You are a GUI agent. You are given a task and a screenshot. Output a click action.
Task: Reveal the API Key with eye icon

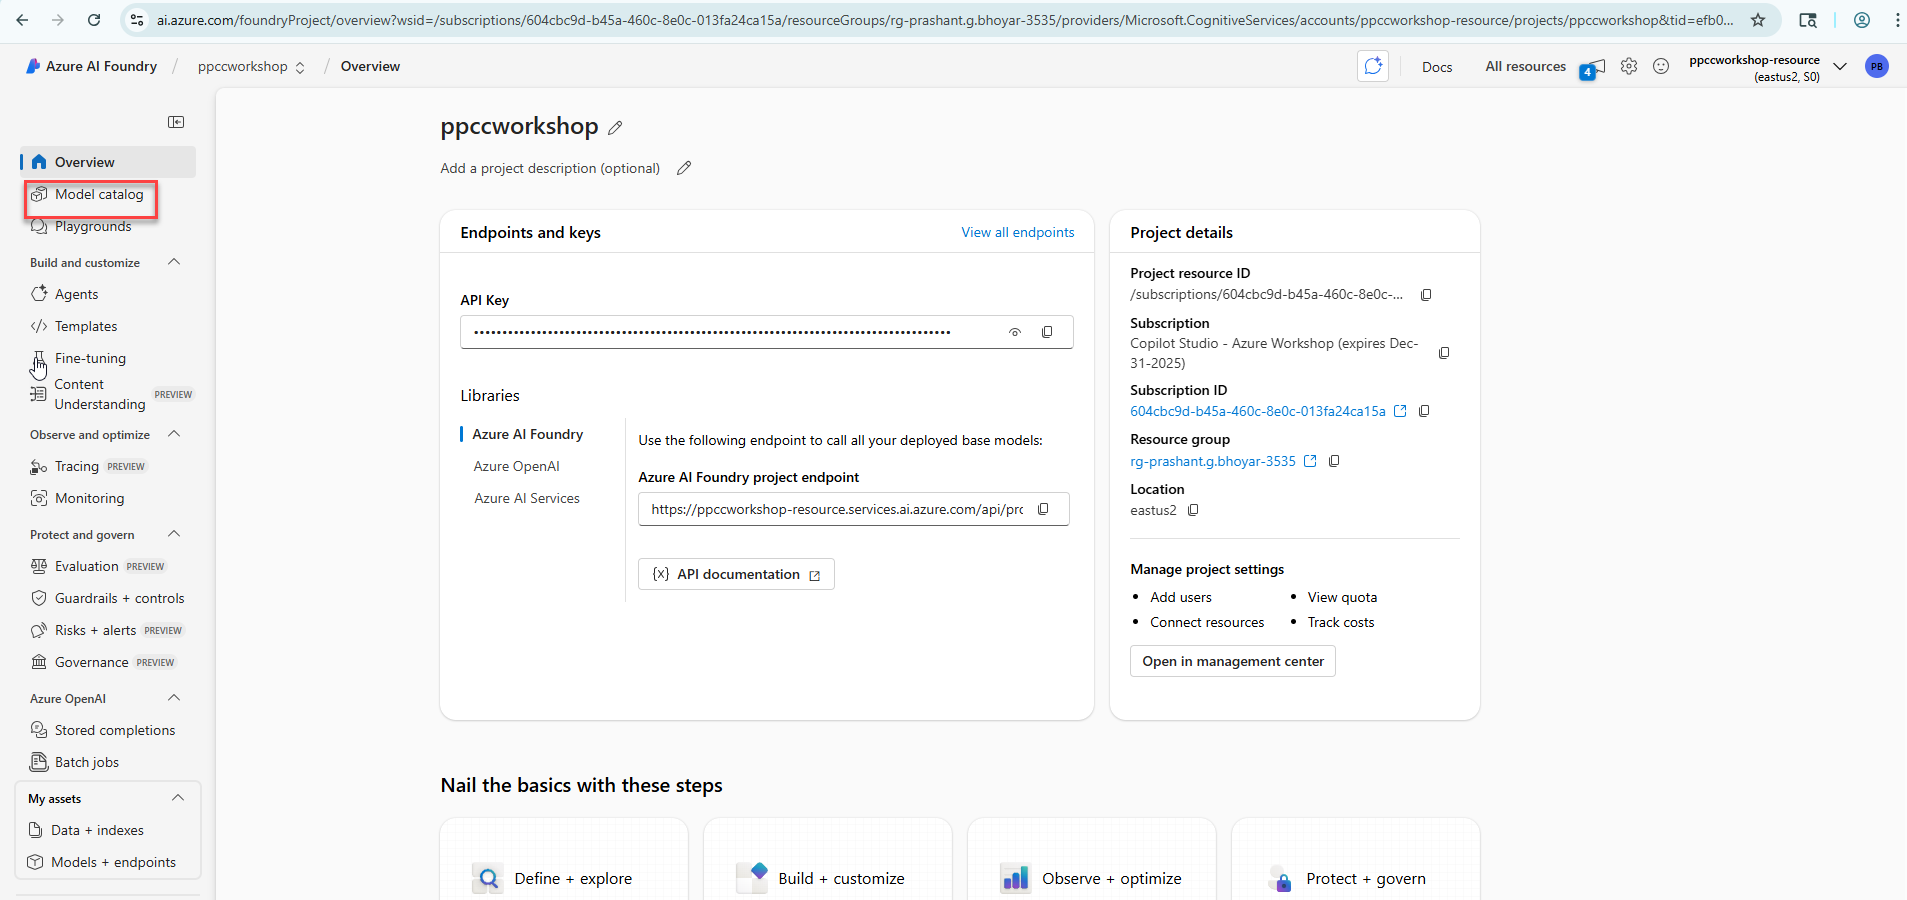(1015, 332)
